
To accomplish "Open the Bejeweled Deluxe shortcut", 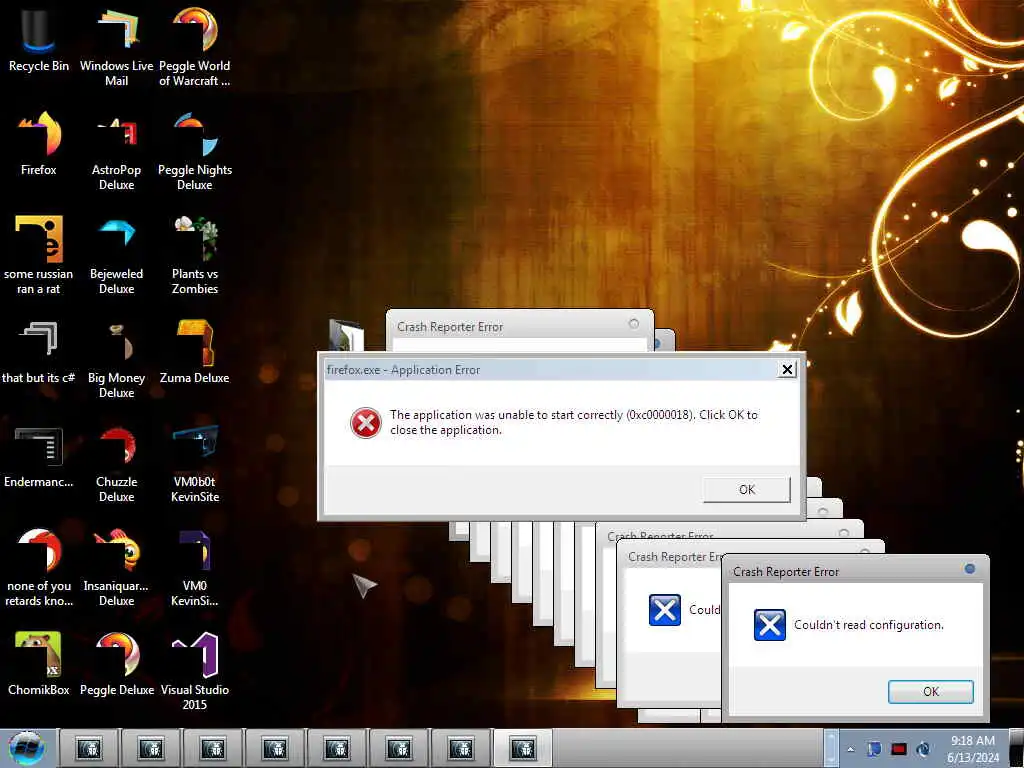I will coord(116,255).
